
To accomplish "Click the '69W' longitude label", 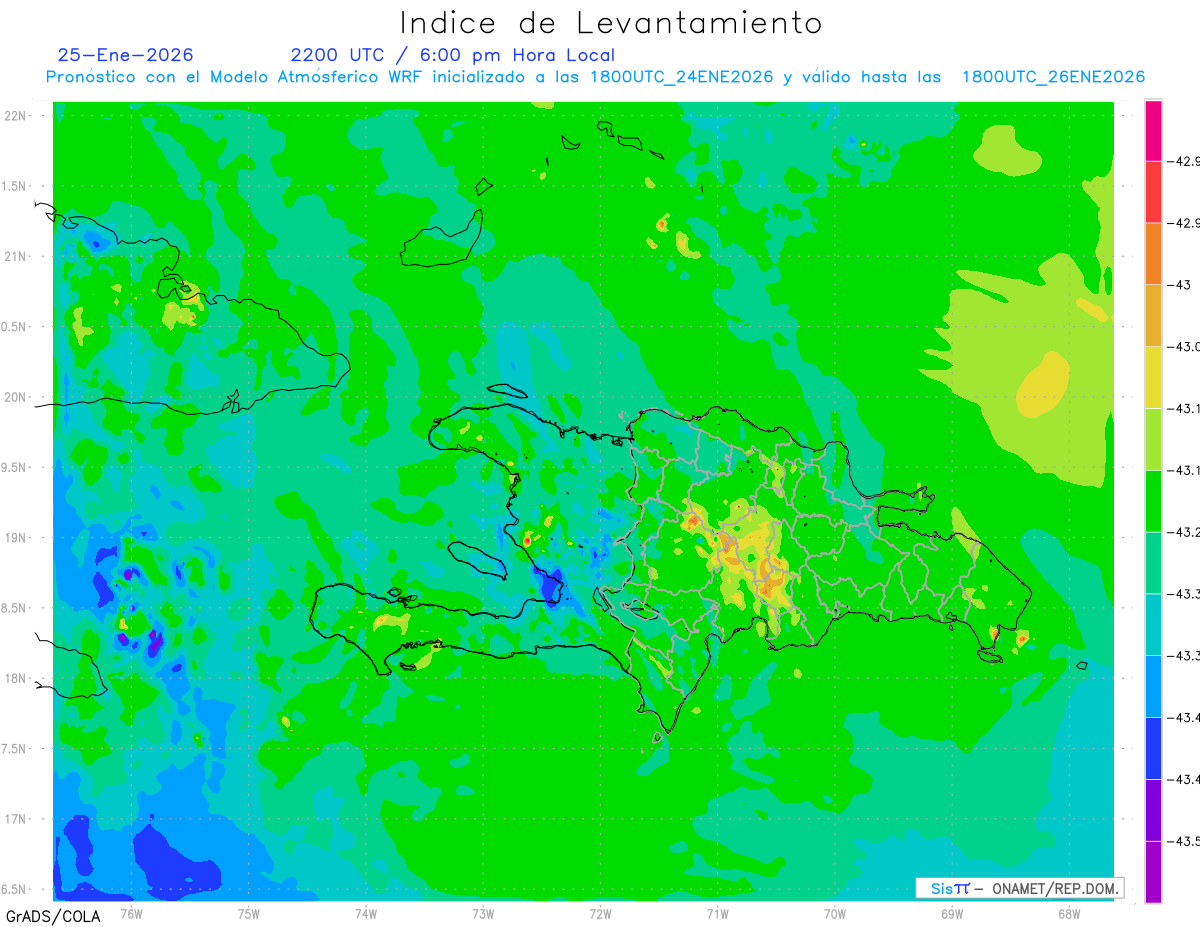I will [x=951, y=913].
